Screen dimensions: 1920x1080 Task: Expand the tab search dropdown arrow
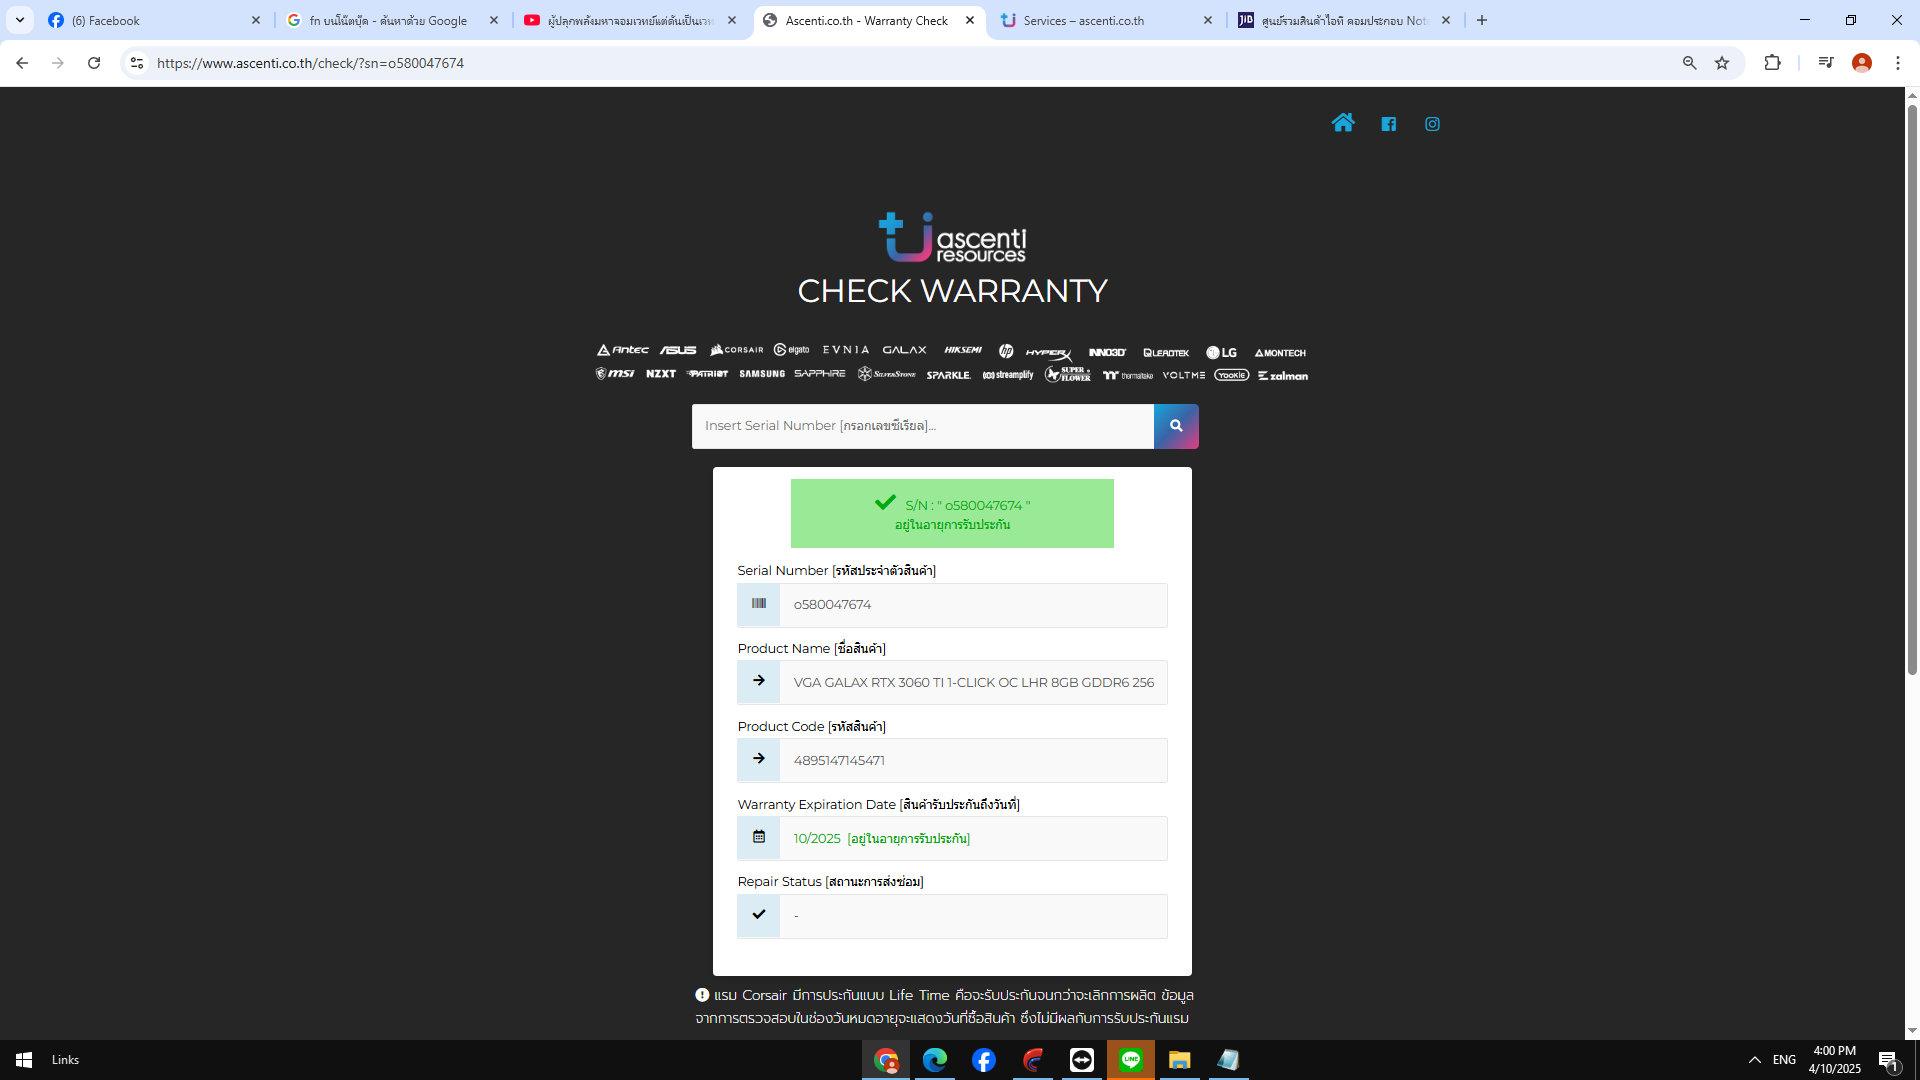coord(20,20)
